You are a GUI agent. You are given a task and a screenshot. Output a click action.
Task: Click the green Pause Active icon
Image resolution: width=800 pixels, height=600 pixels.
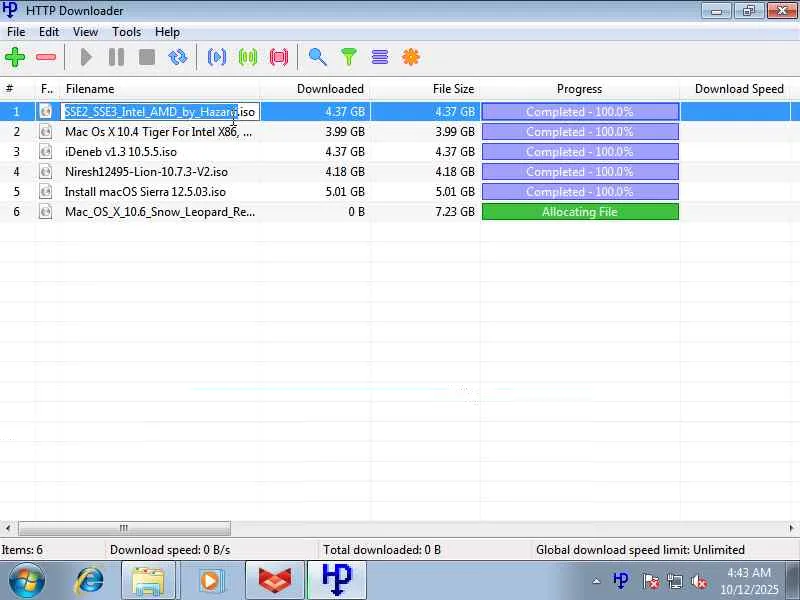(248, 57)
